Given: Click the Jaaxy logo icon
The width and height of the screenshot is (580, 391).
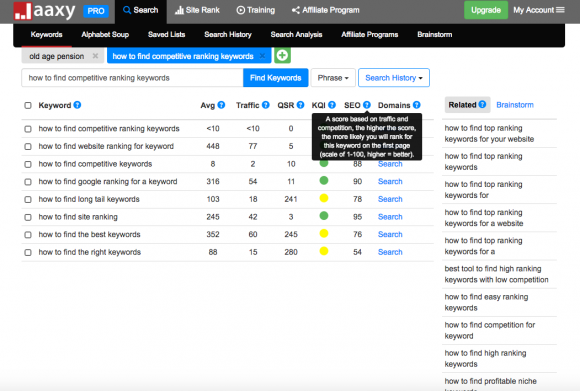Looking at the screenshot, I should [x=23, y=11].
